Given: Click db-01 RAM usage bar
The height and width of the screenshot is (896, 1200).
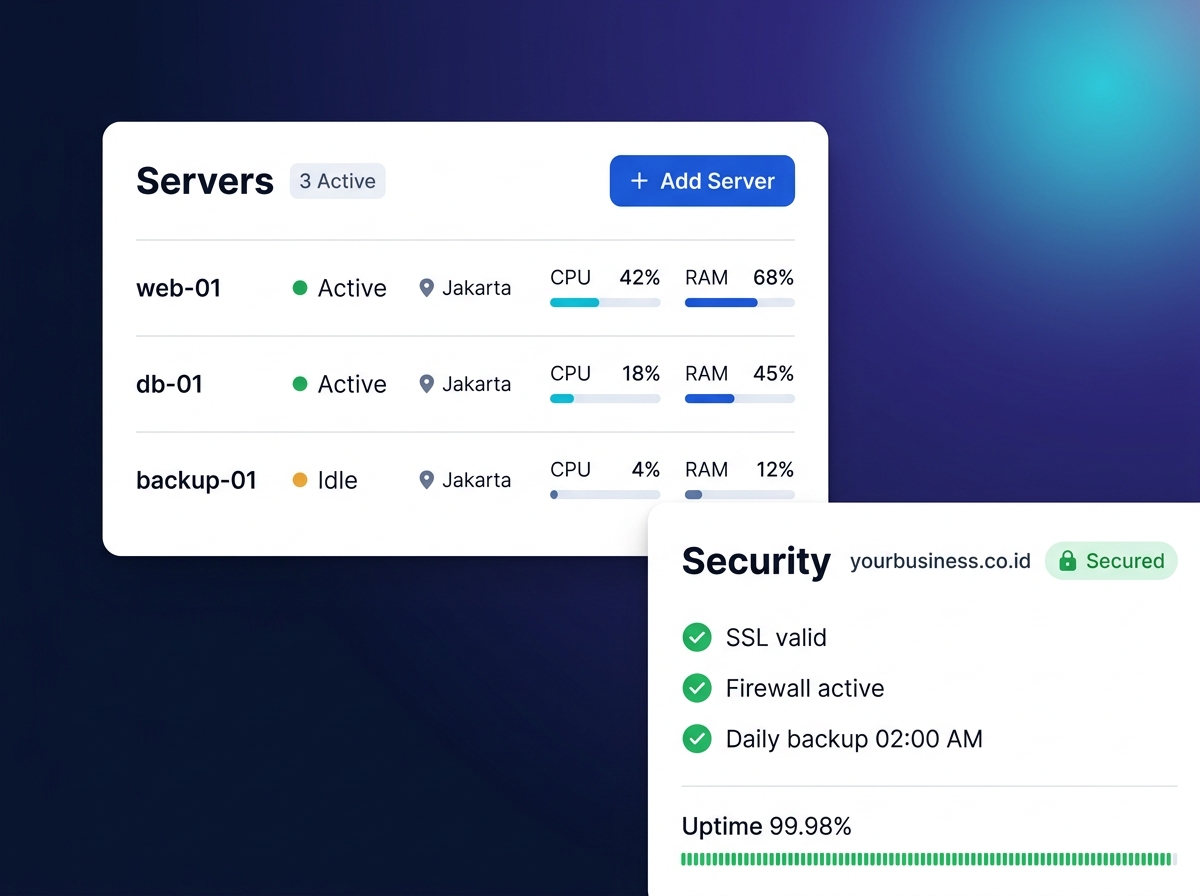Looking at the screenshot, I should tap(740, 398).
